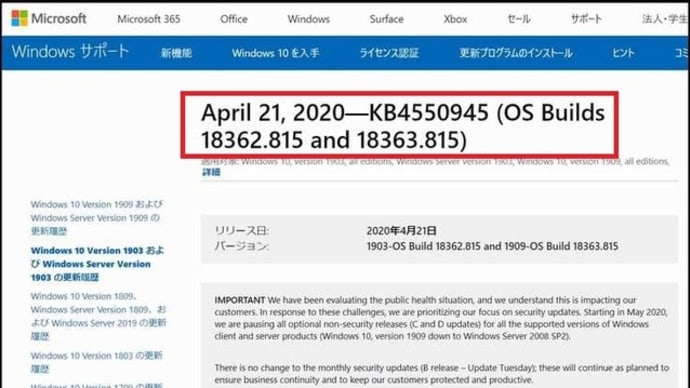
Task: Click the paragraph starting 'There is no change'
Action: [x=442, y=373]
